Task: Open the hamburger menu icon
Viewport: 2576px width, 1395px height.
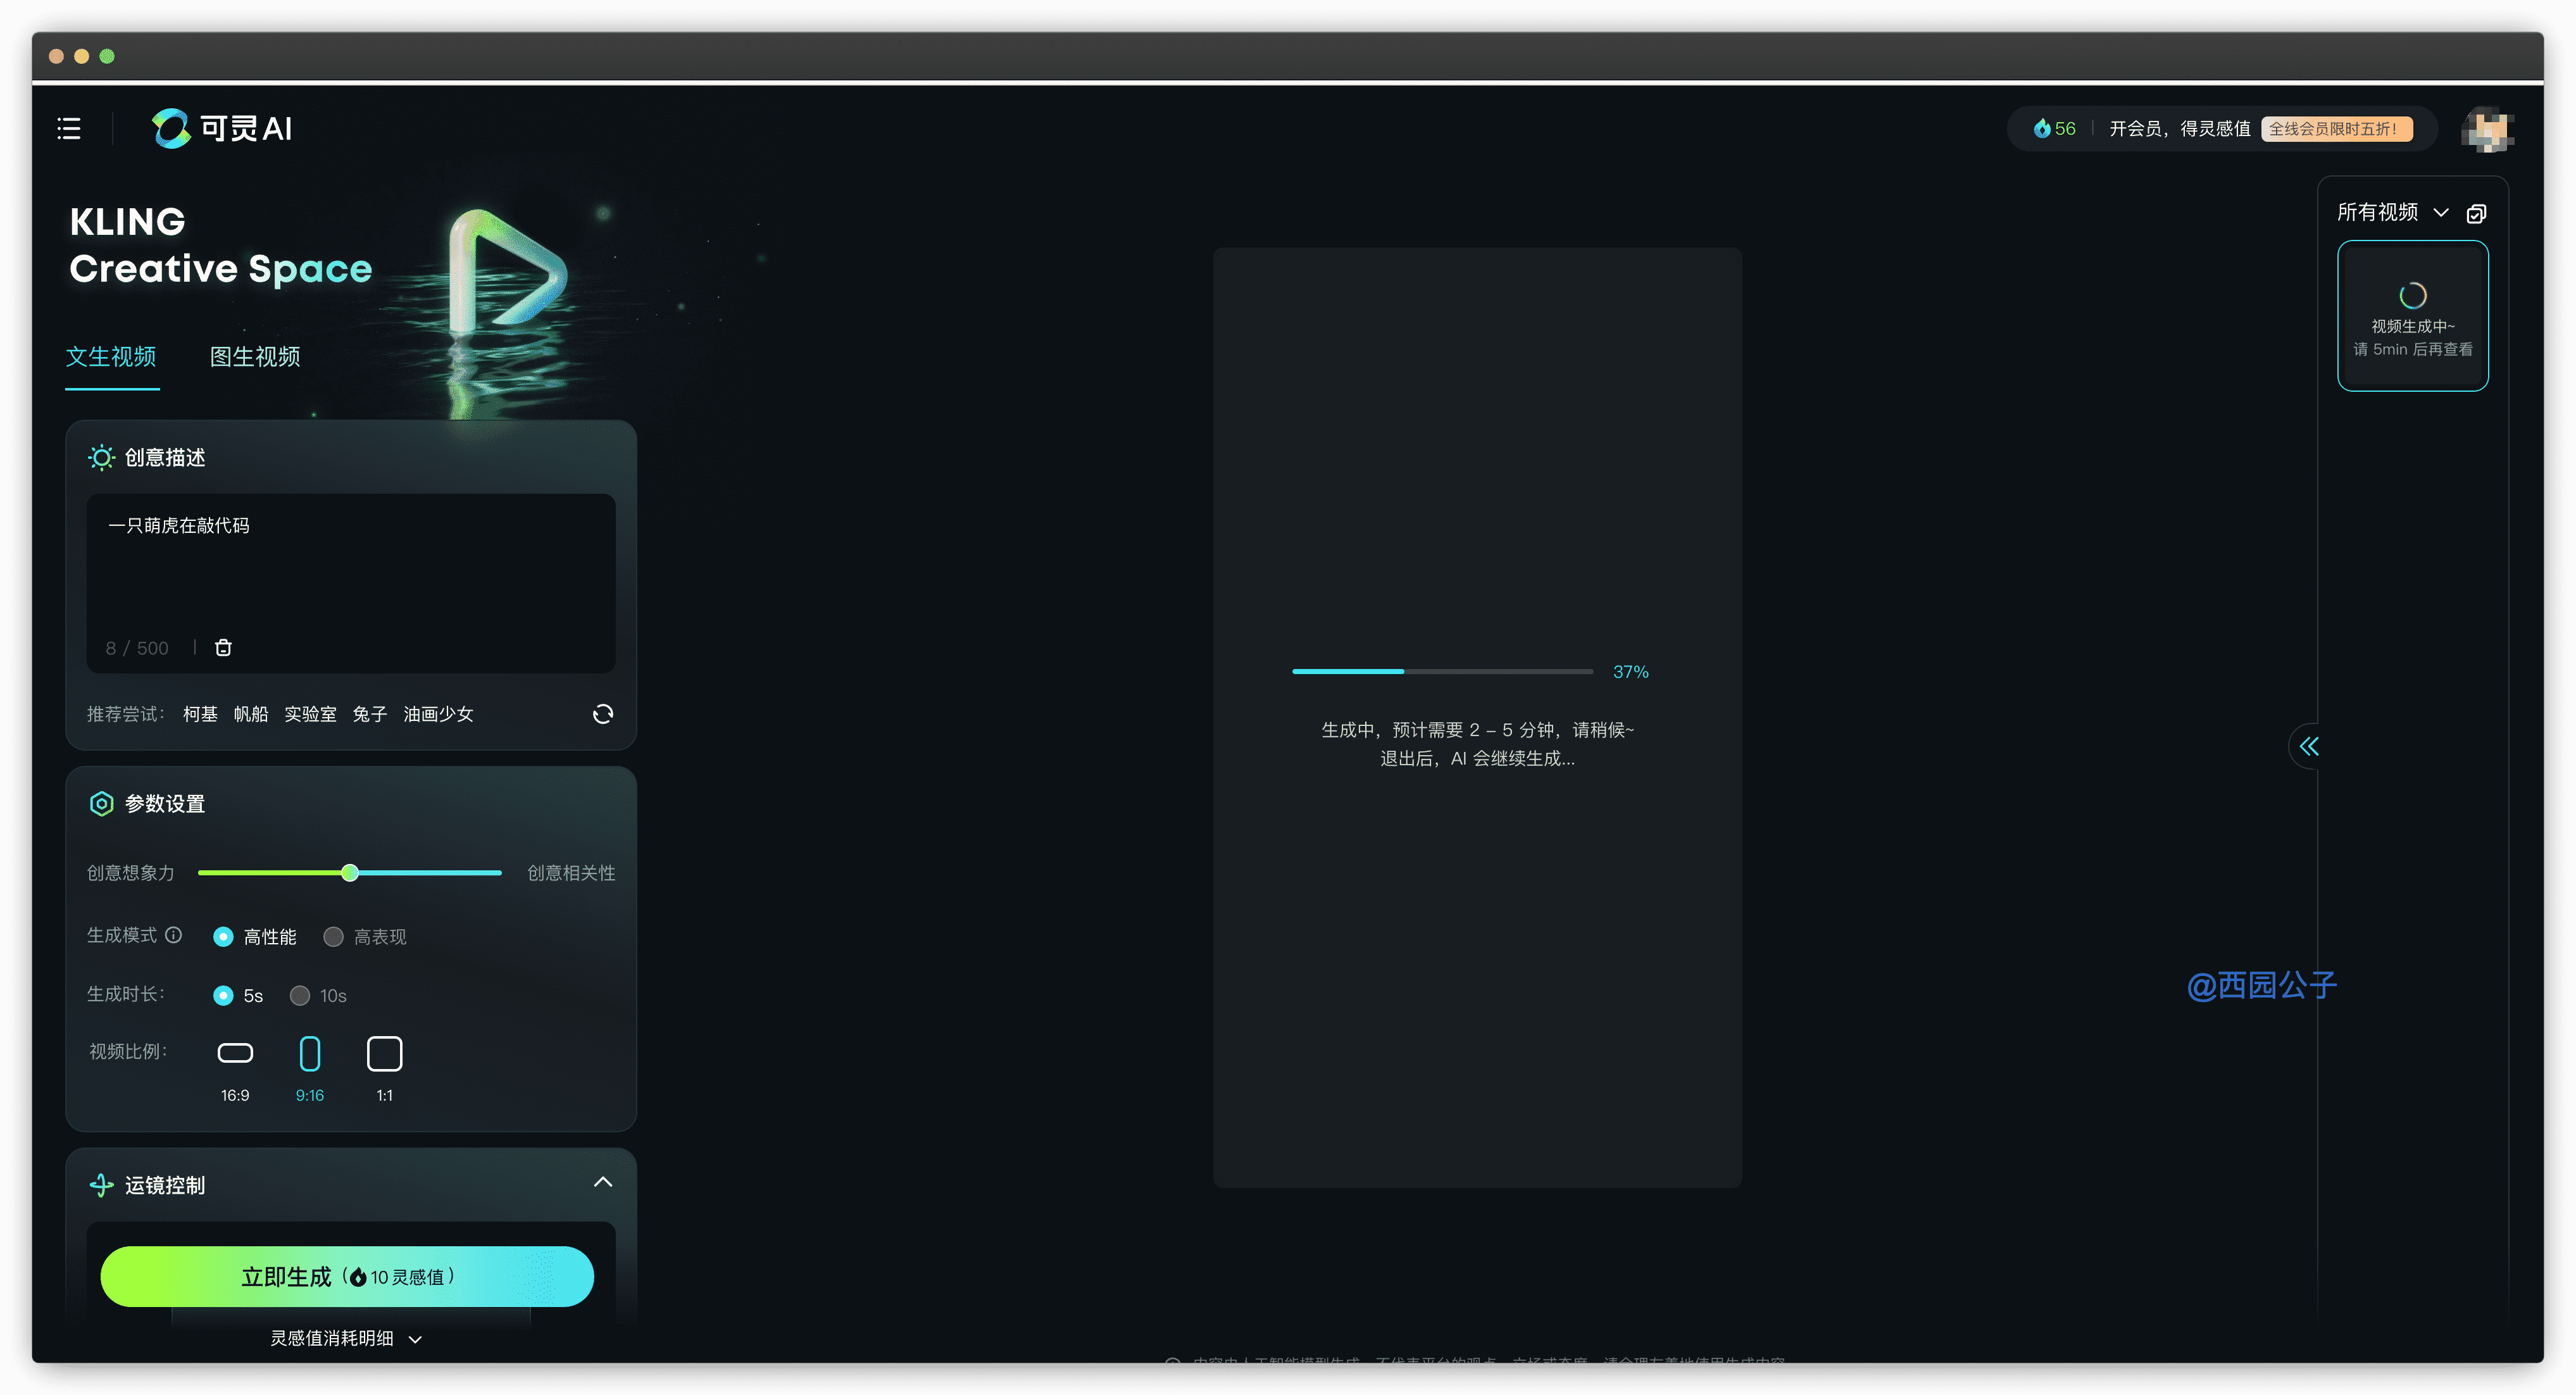Action: click(x=69, y=128)
